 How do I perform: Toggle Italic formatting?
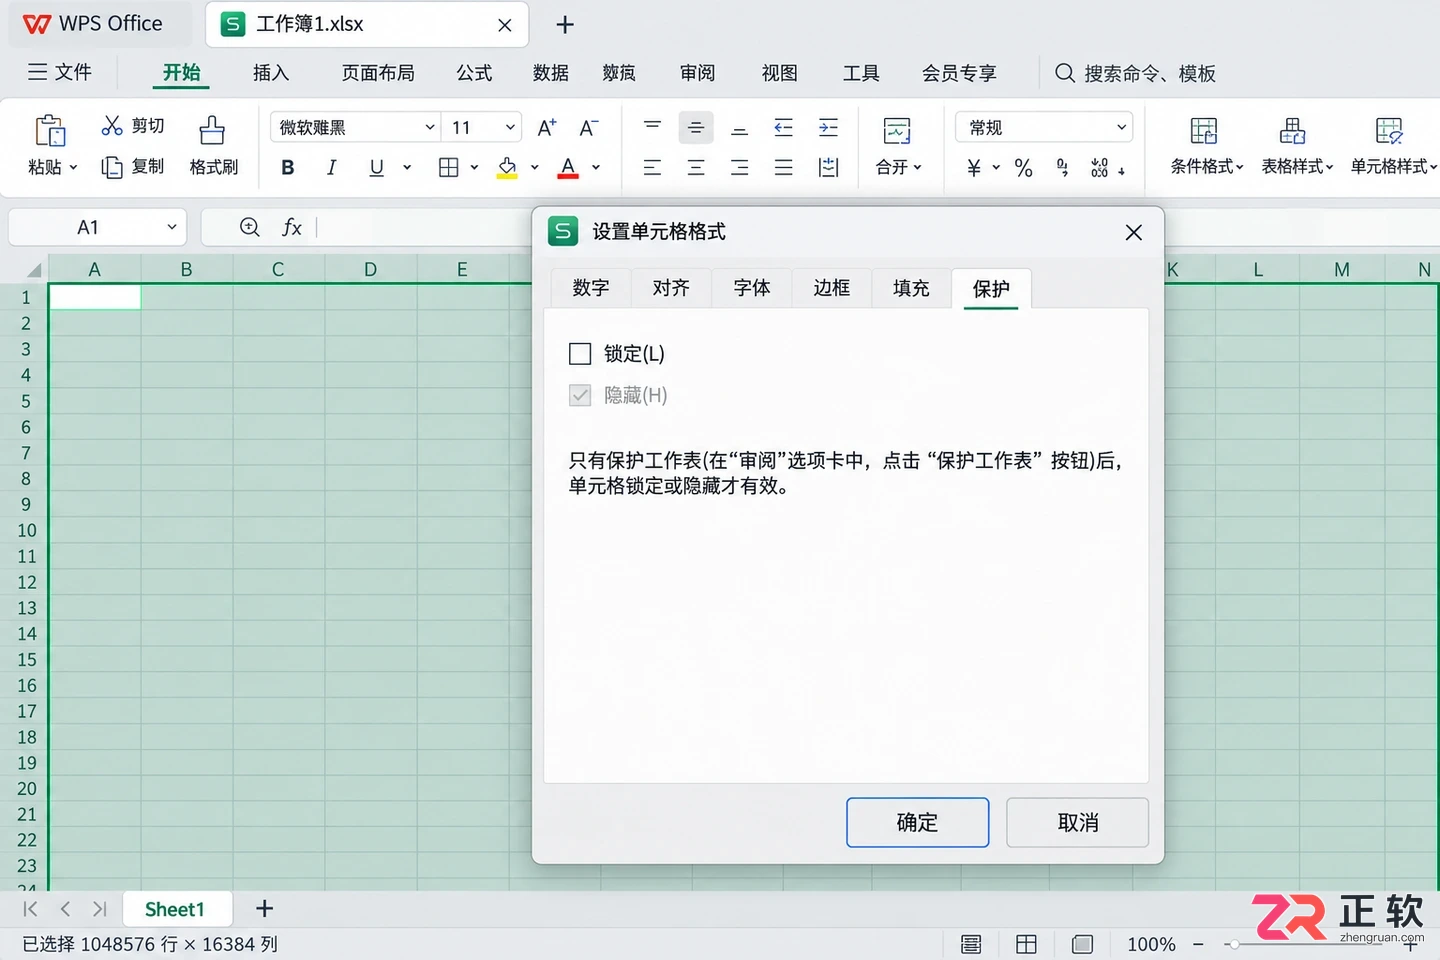coord(331,167)
